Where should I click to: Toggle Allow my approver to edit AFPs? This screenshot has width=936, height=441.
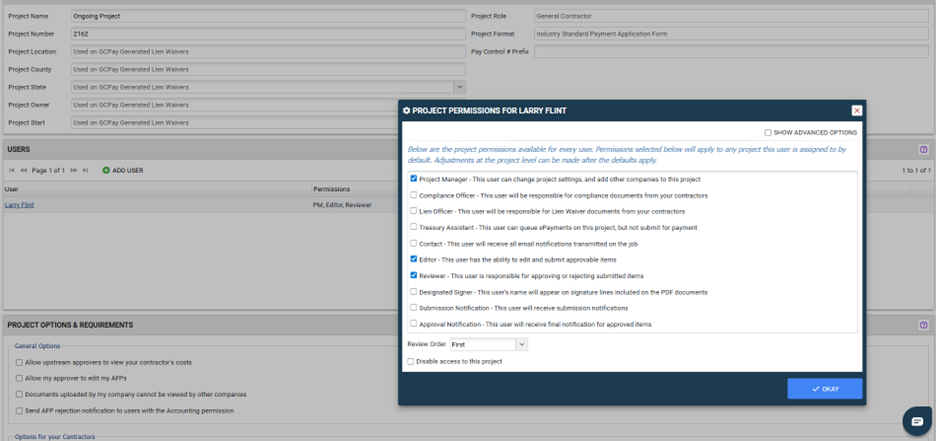coord(19,378)
